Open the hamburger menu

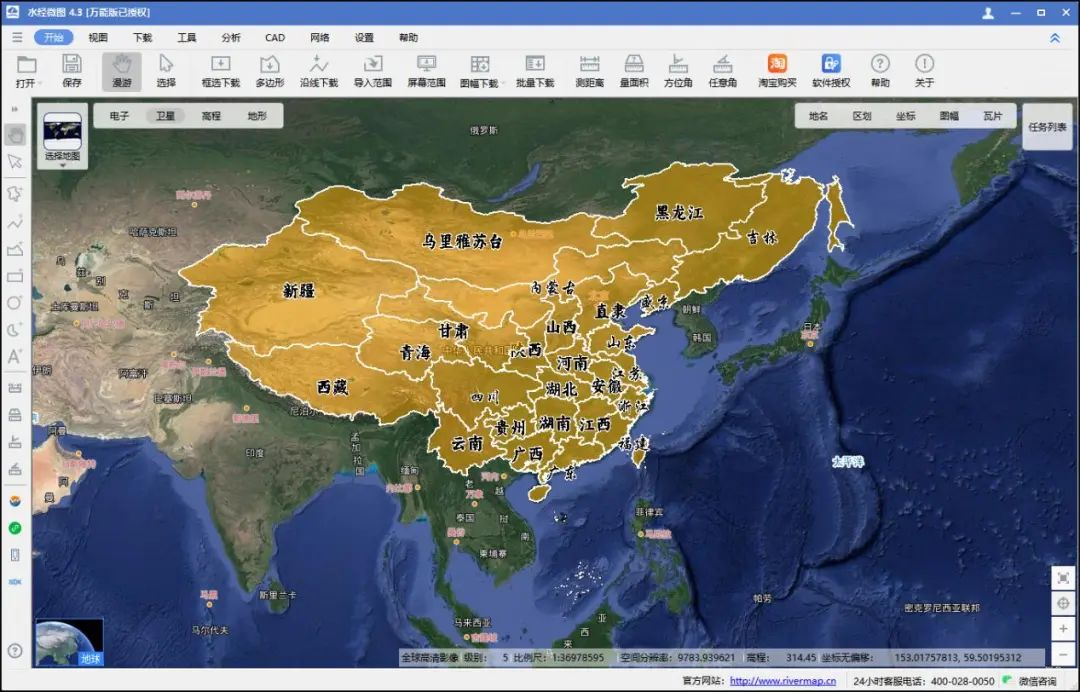17,37
